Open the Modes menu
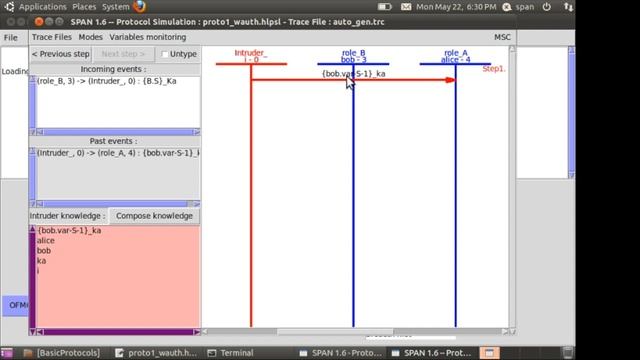This screenshot has width=640, height=360. 90,37
